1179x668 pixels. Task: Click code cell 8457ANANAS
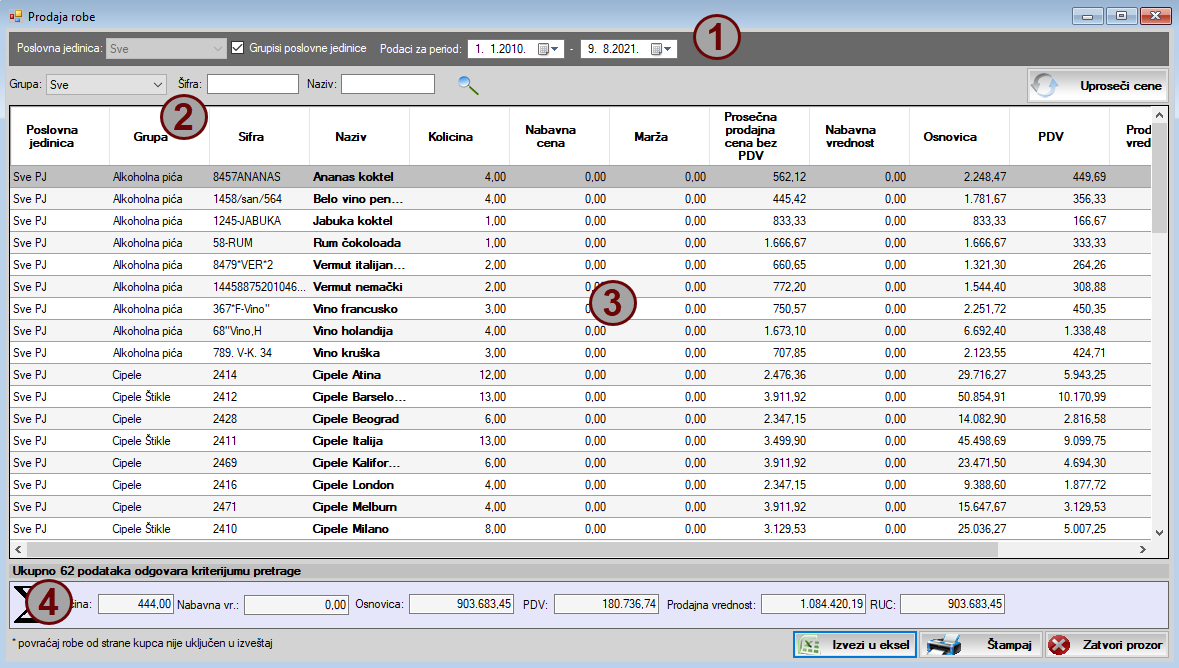pos(259,177)
